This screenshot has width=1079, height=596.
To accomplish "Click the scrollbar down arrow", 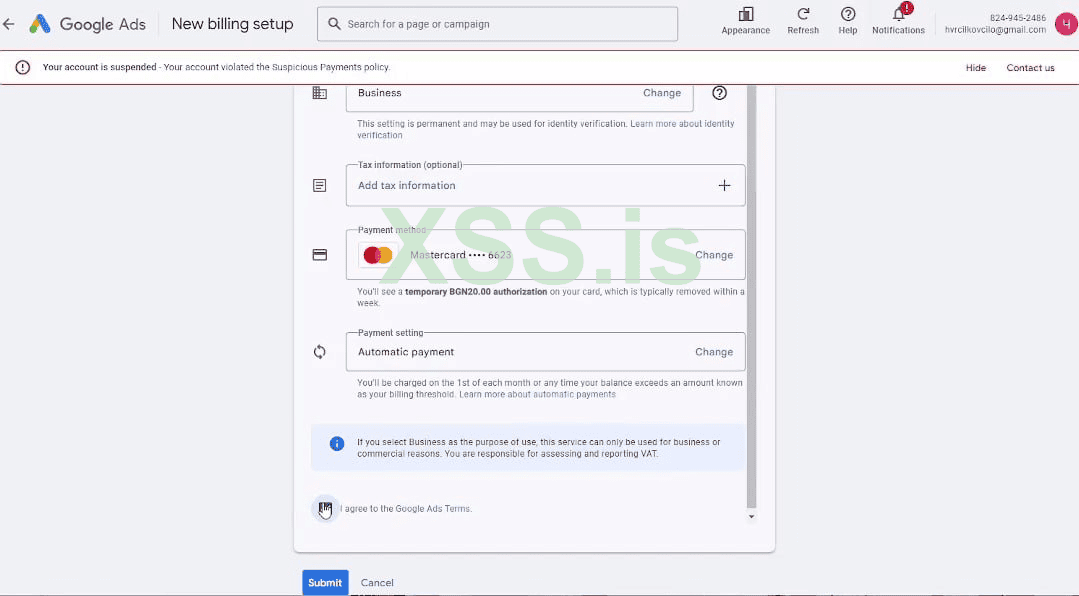I will click(x=751, y=516).
